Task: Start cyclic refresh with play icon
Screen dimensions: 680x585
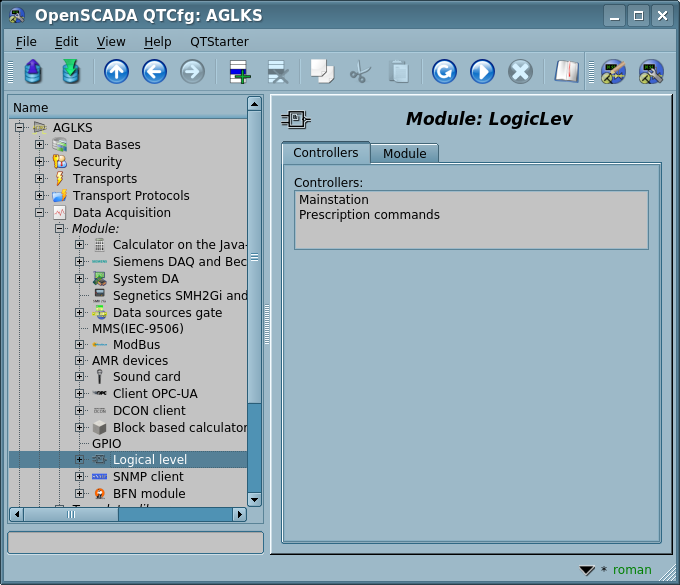Action: tap(482, 72)
